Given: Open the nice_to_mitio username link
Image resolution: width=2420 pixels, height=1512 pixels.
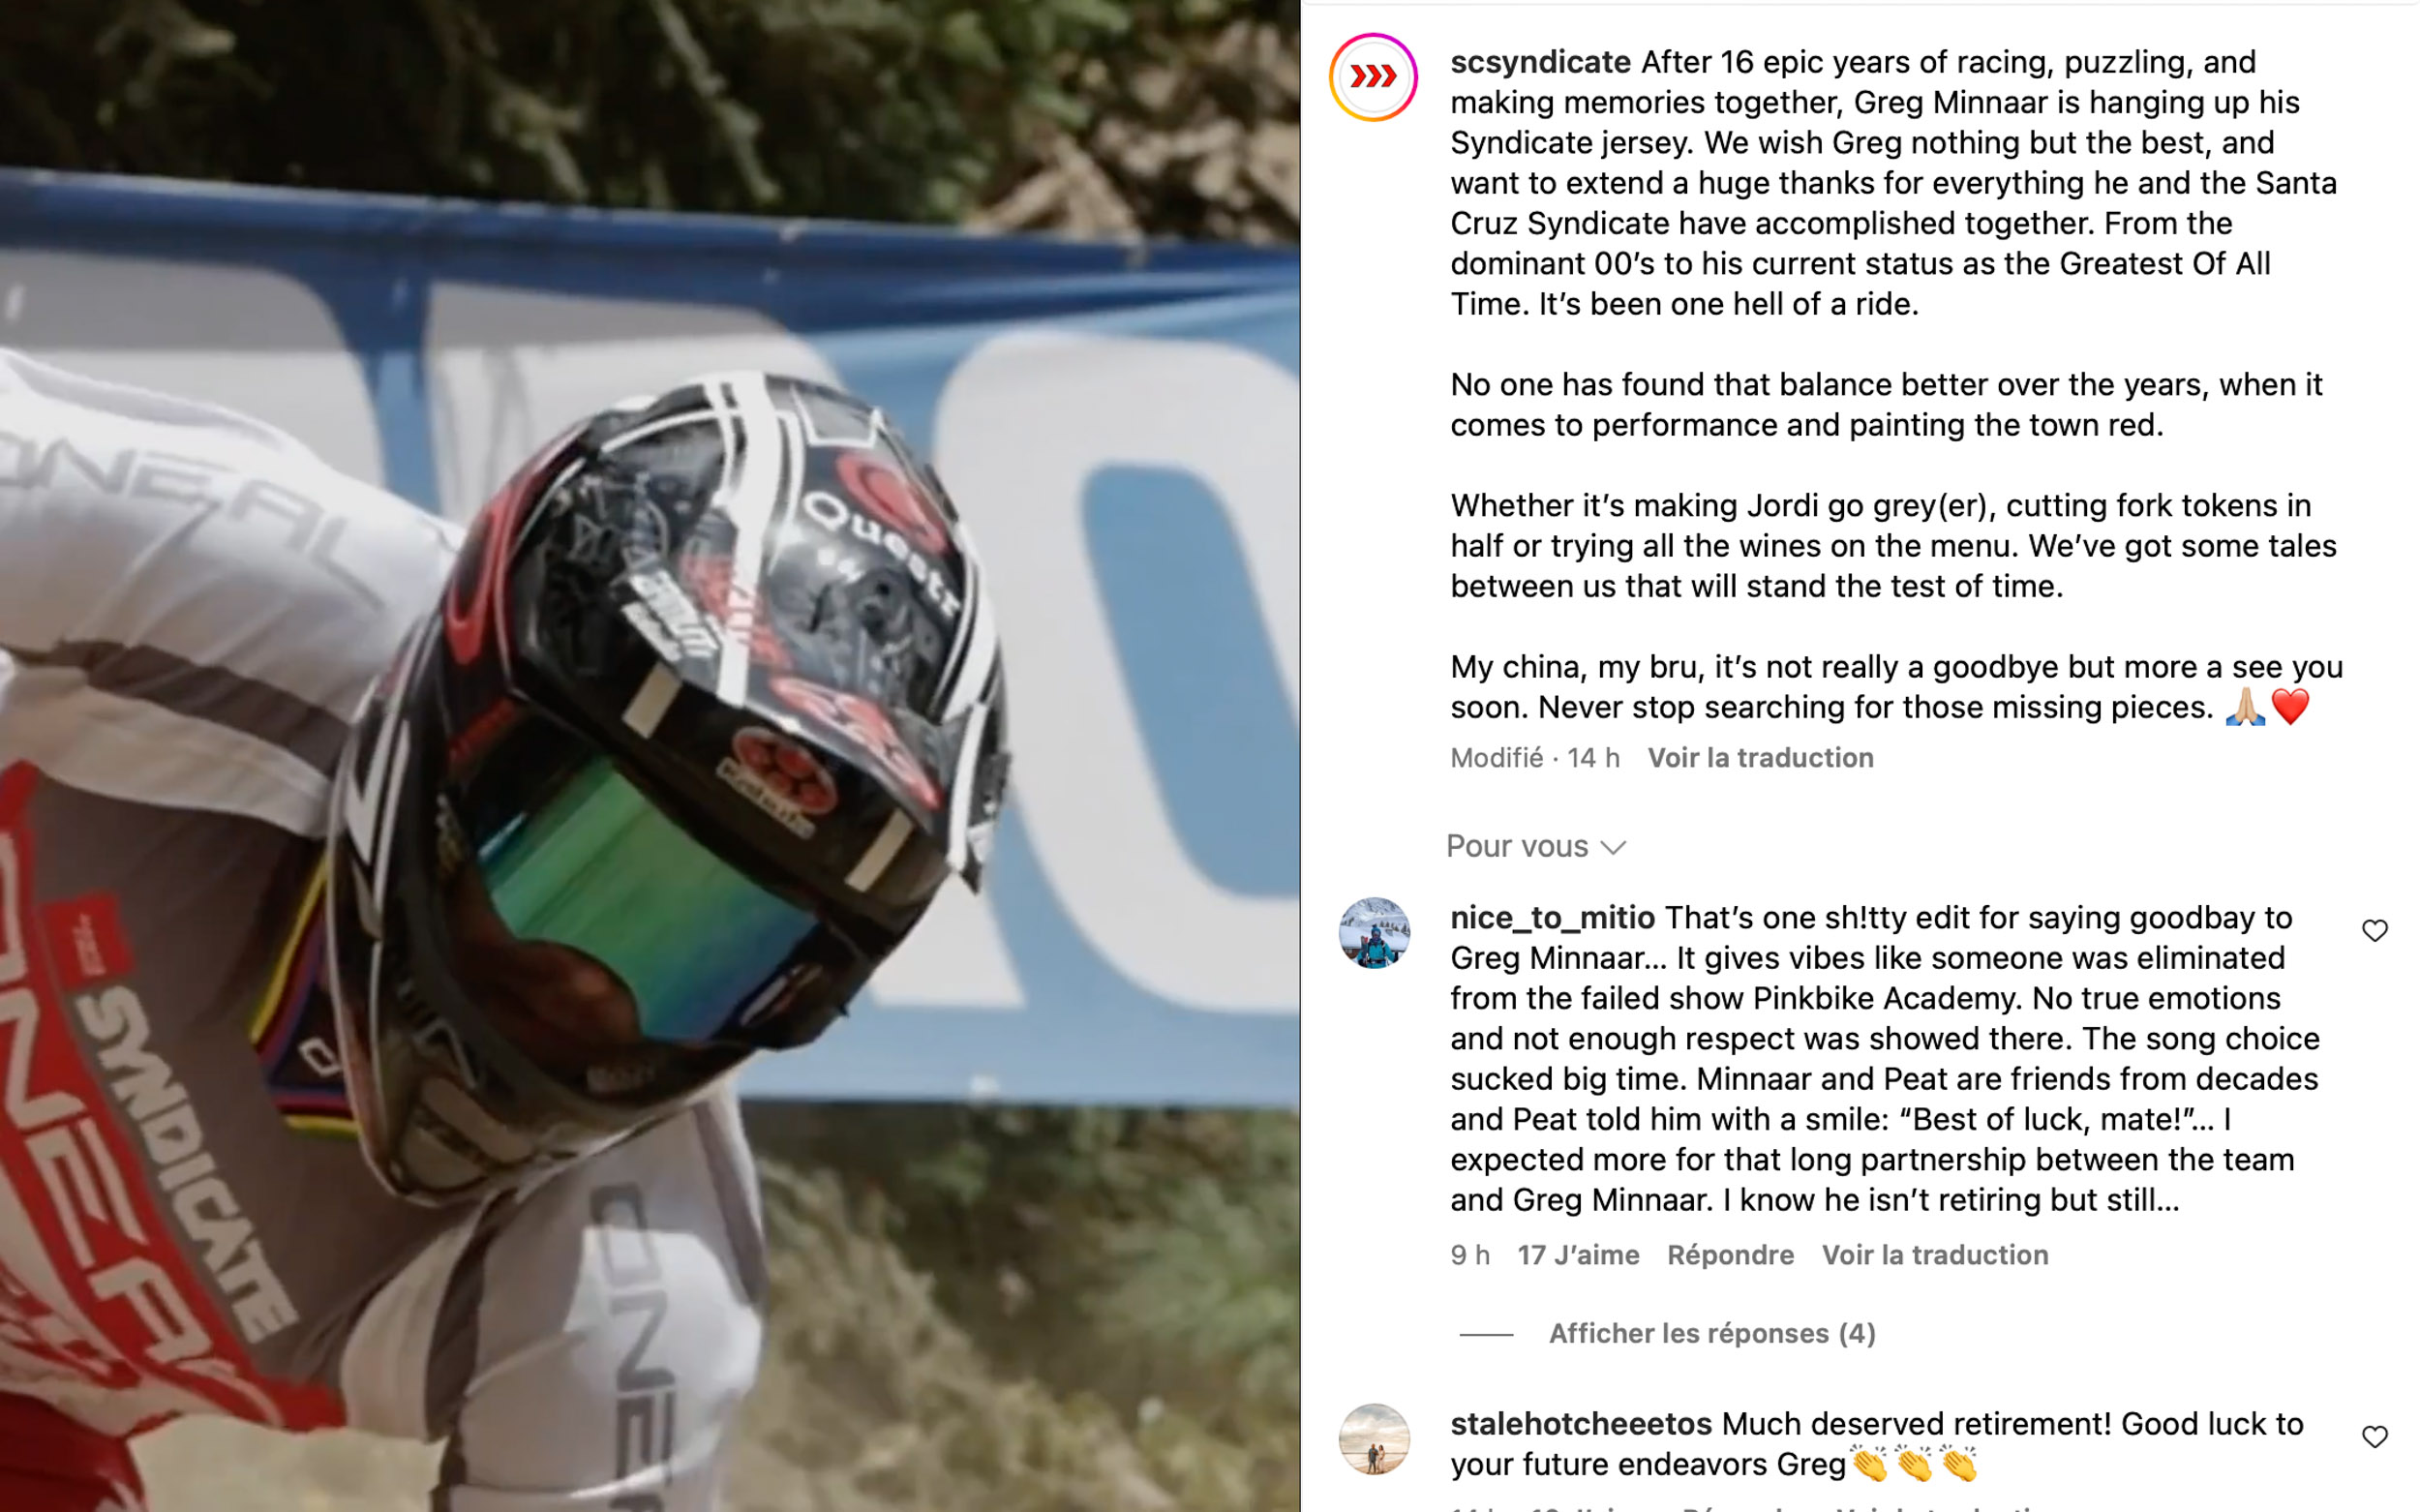Looking at the screenshot, I should point(1553,918).
